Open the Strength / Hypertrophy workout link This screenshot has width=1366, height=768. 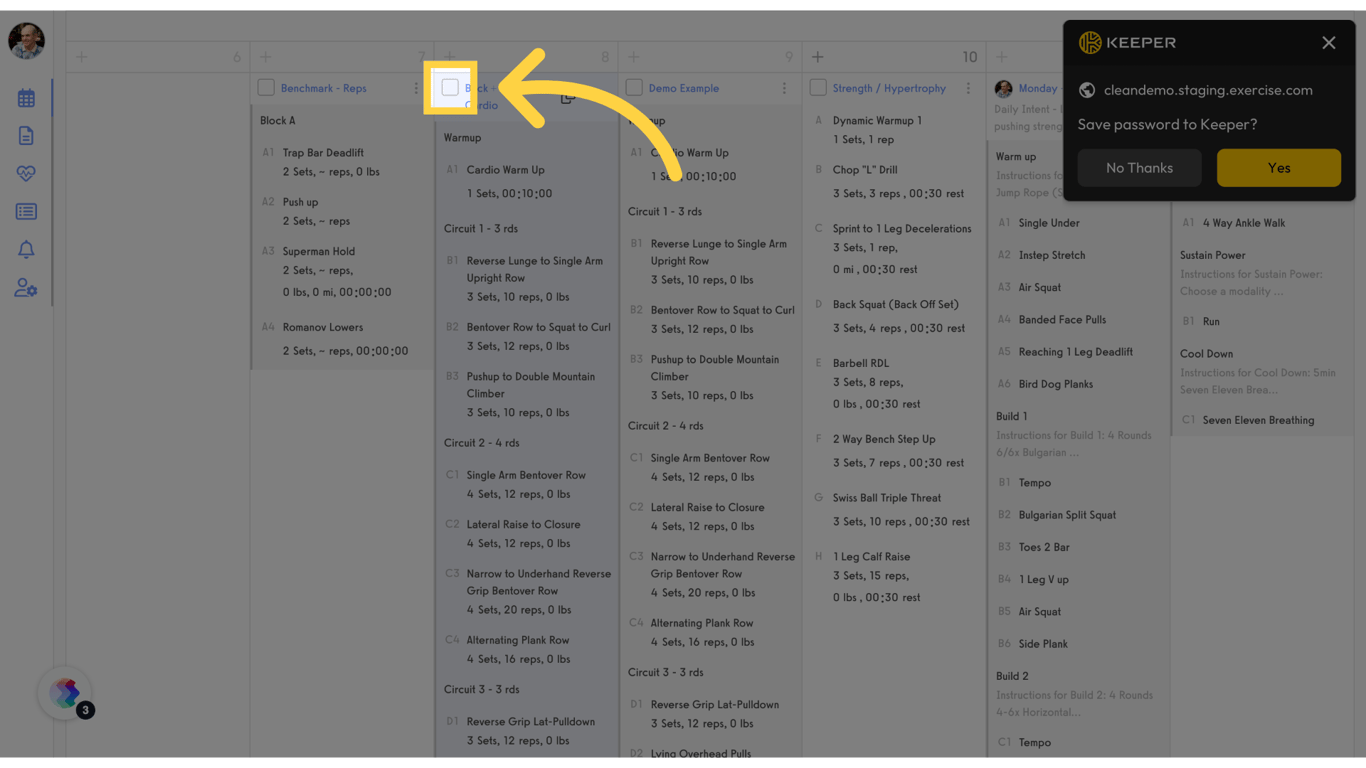[889, 88]
